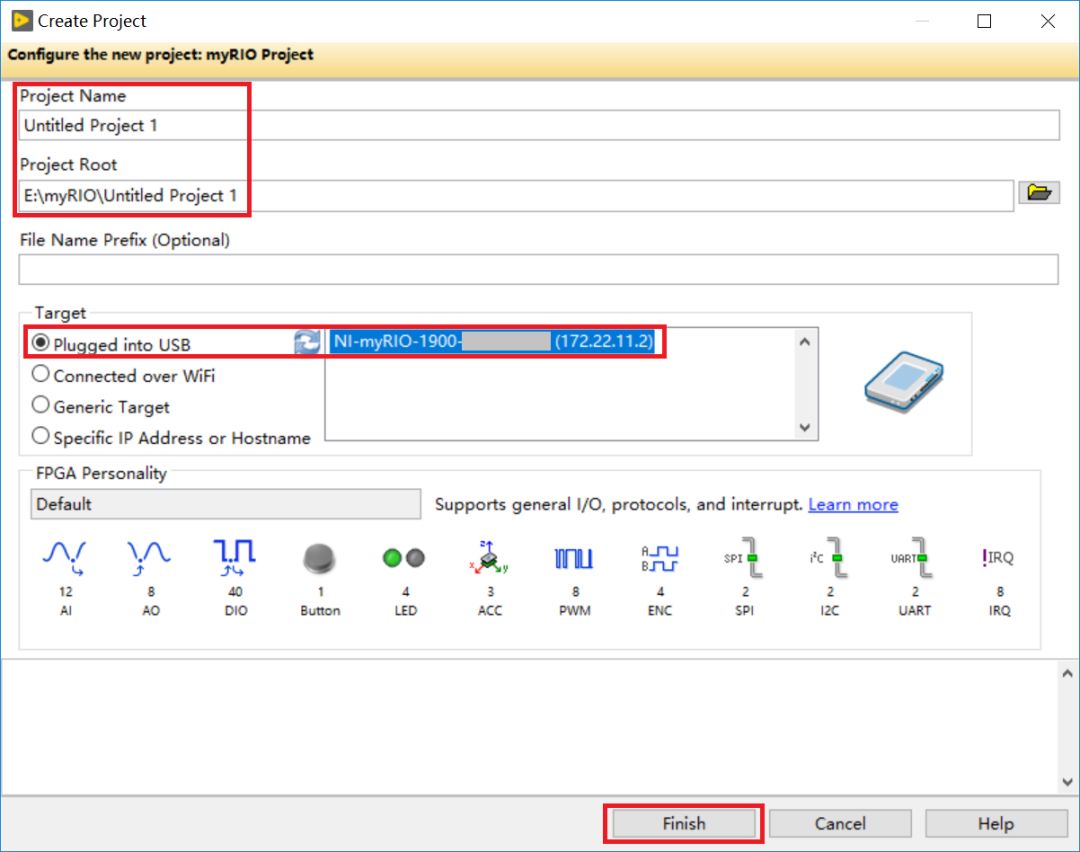The width and height of the screenshot is (1080, 852).
Task: Open the Learn more link
Action: tap(852, 504)
